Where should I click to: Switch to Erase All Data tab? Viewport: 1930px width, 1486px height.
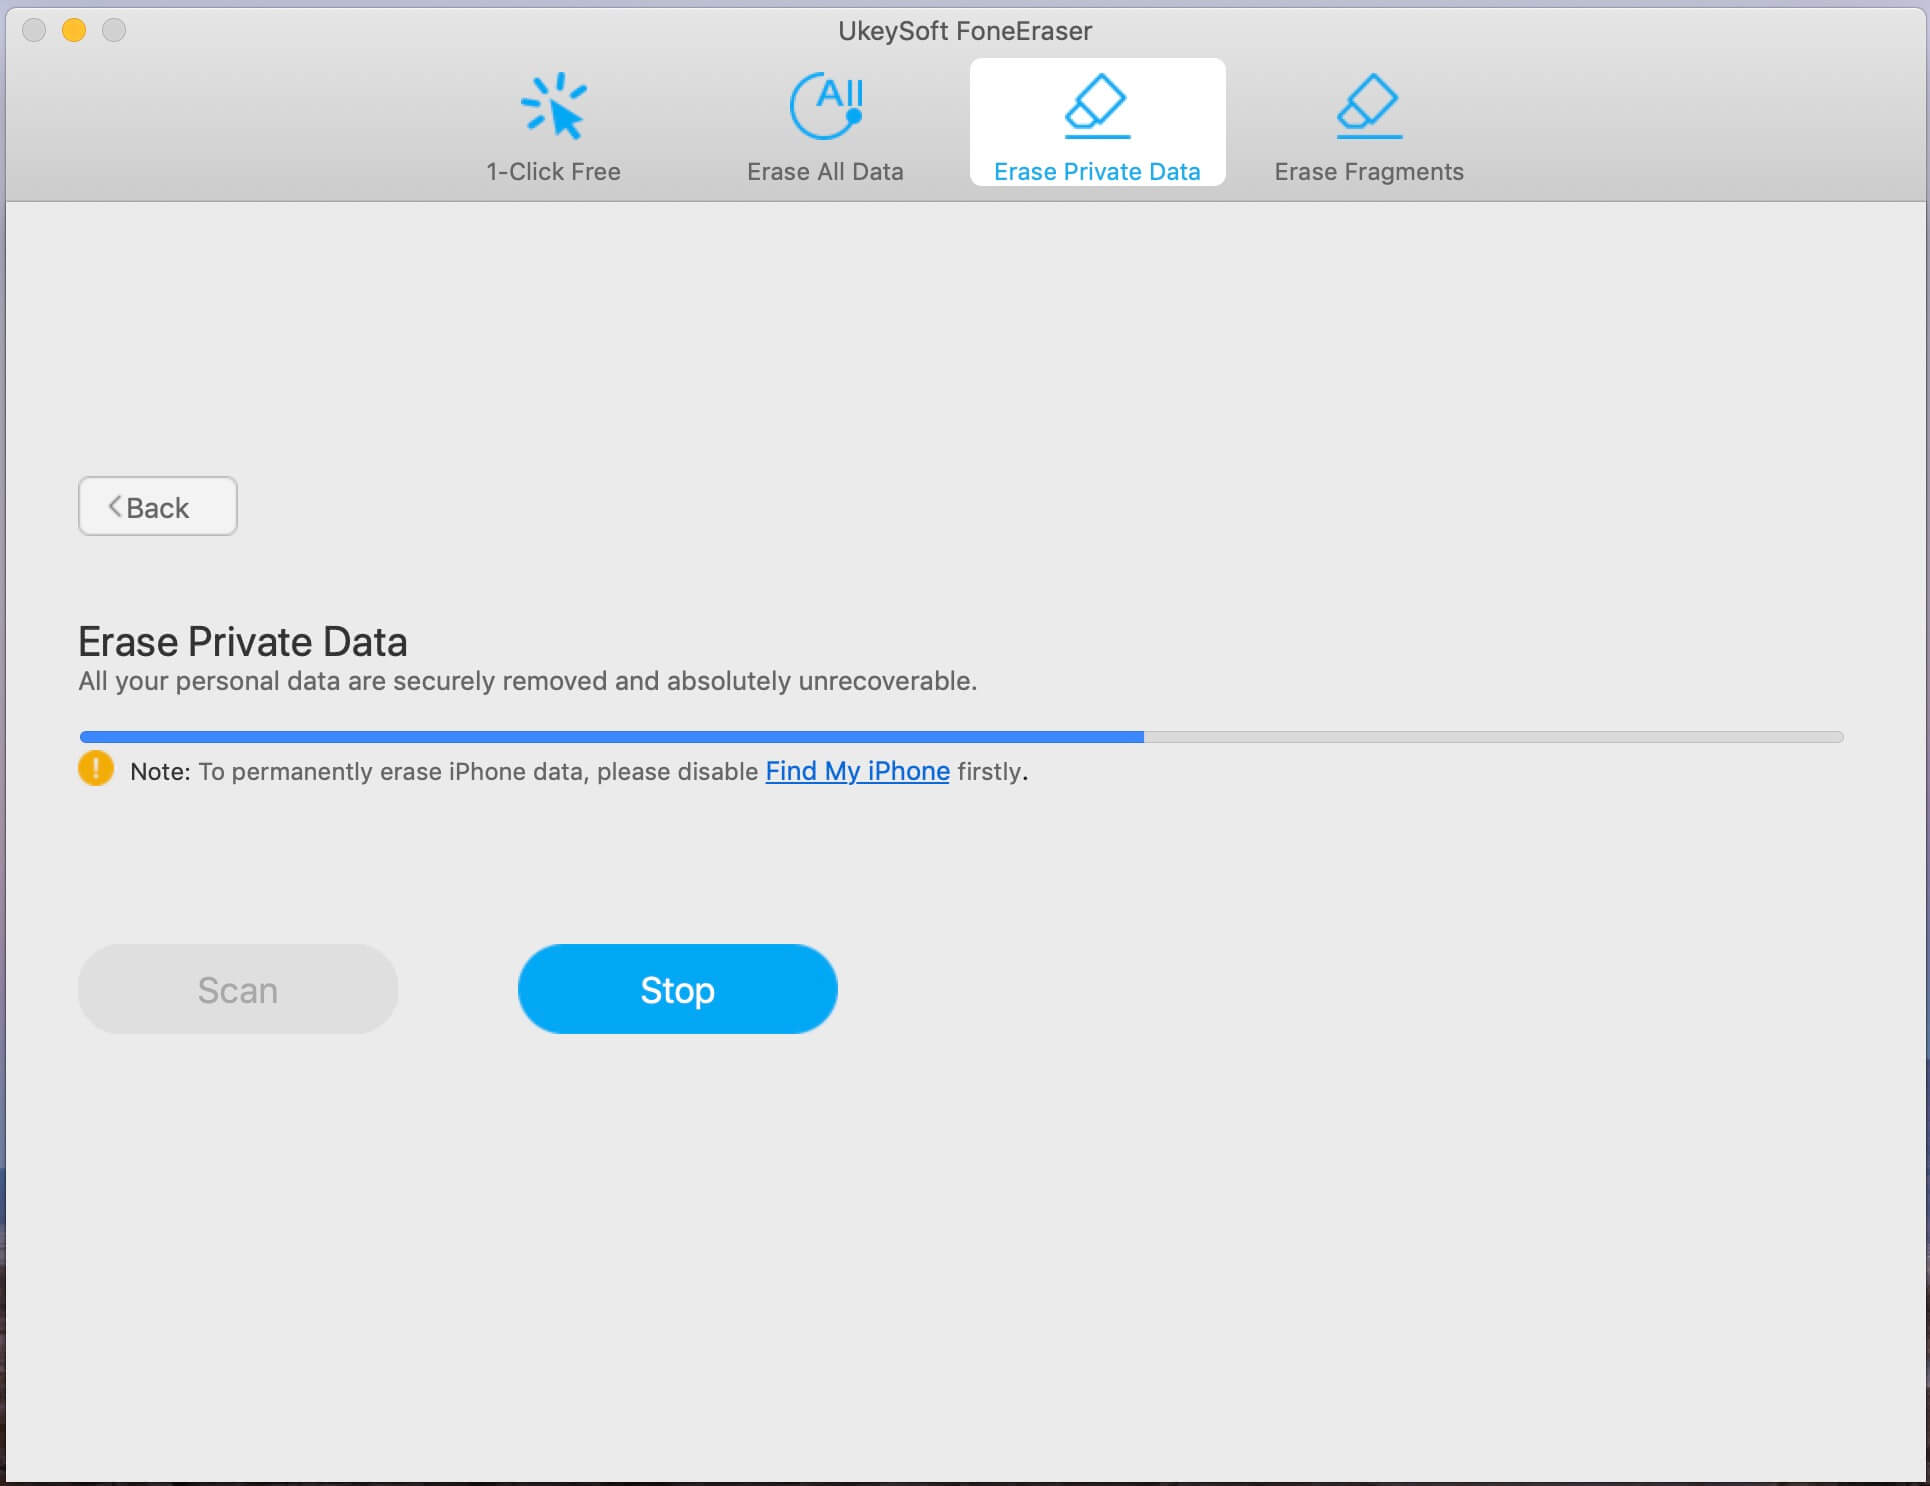[824, 125]
